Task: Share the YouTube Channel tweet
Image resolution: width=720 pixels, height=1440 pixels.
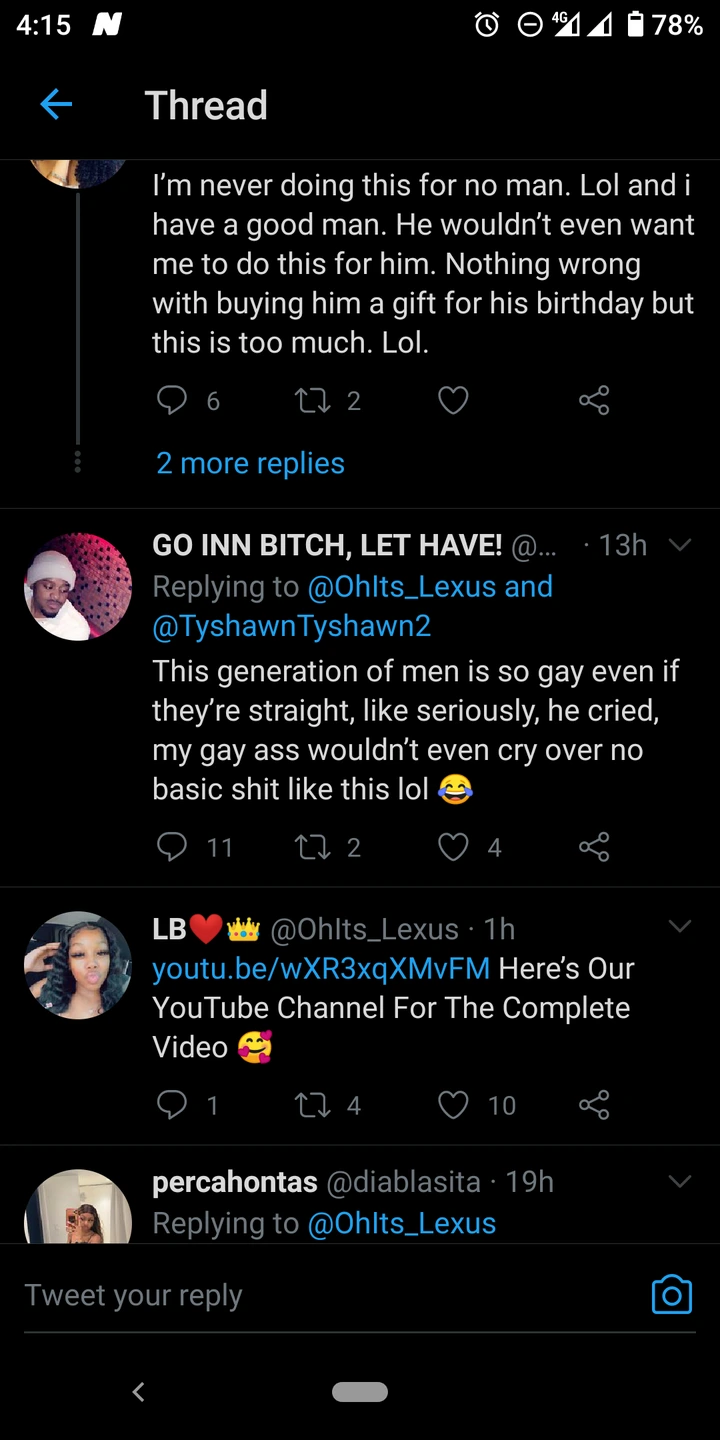Action: pos(593,1105)
